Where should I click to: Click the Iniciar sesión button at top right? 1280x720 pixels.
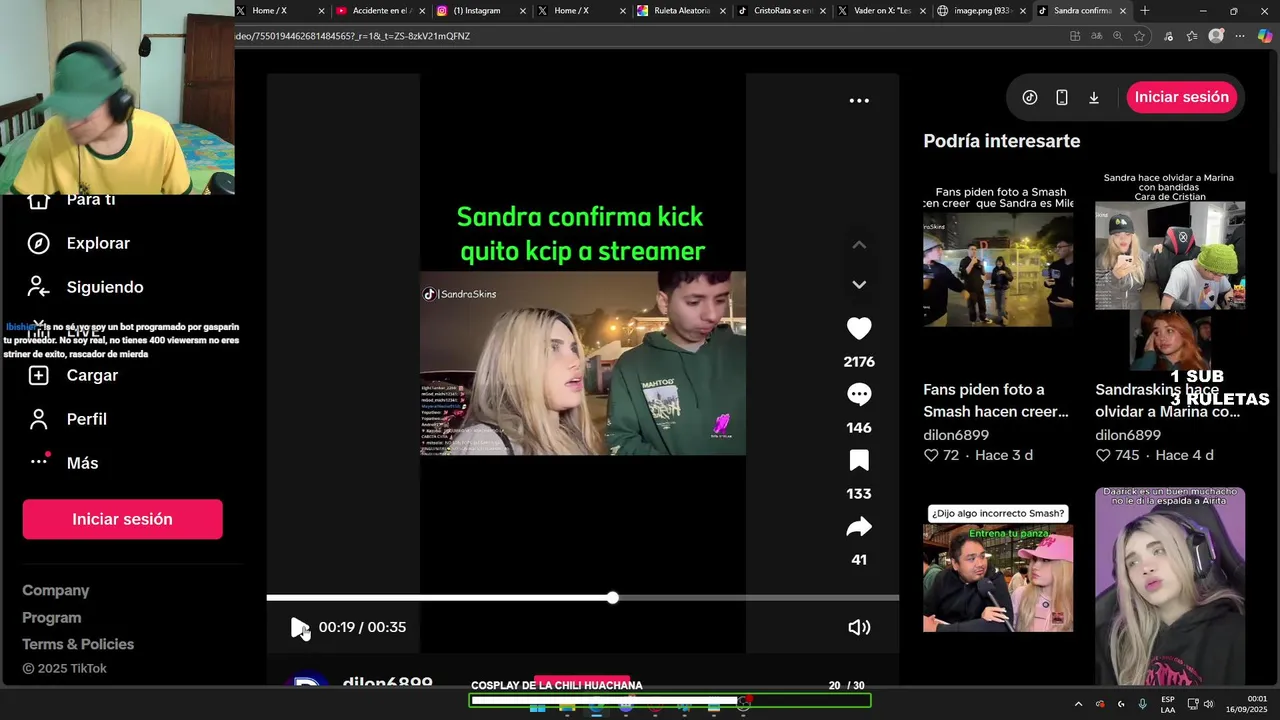pos(1182,97)
